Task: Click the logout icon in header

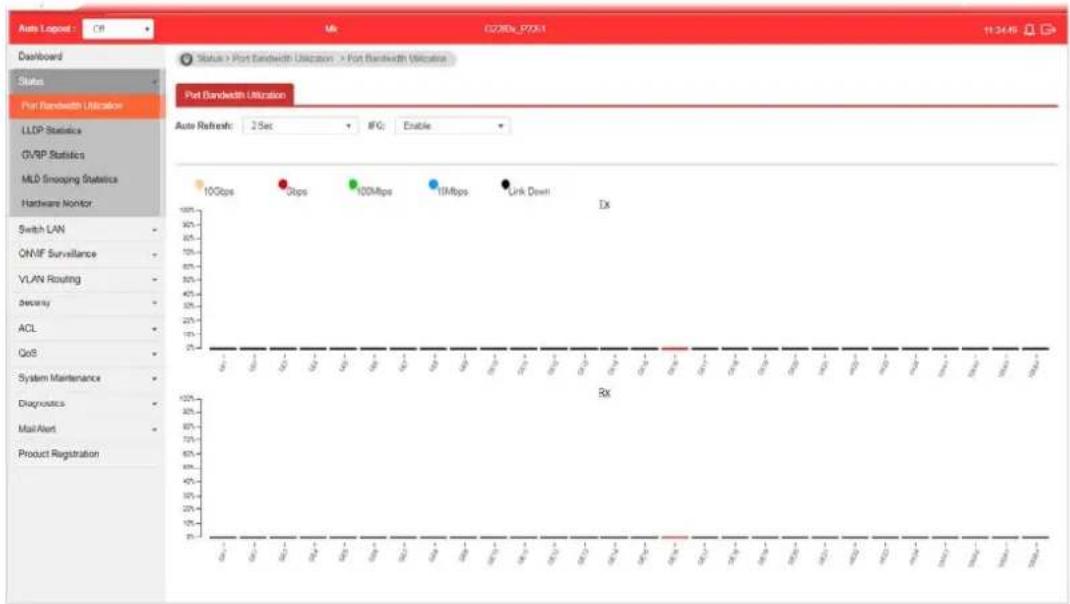Action: pos(1048,30)
